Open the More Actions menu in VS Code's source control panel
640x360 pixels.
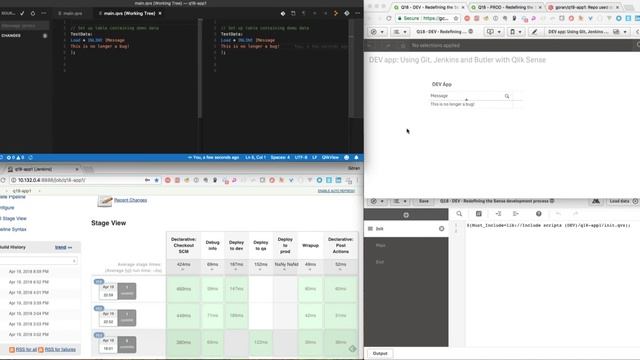pyautogui.click(x=44, y=13)
